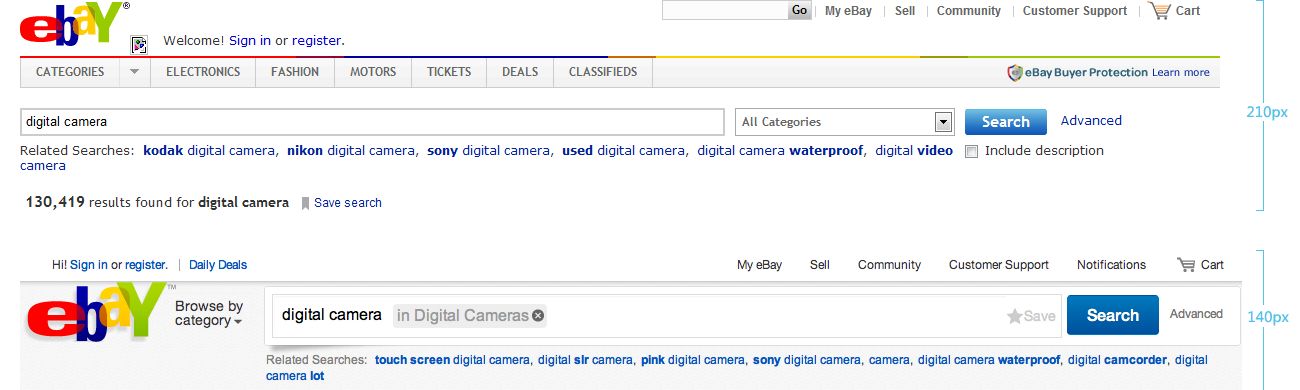Select the Electronics nav tab
The height and width of the screenshot is (390, 1300).
point(203,72)
